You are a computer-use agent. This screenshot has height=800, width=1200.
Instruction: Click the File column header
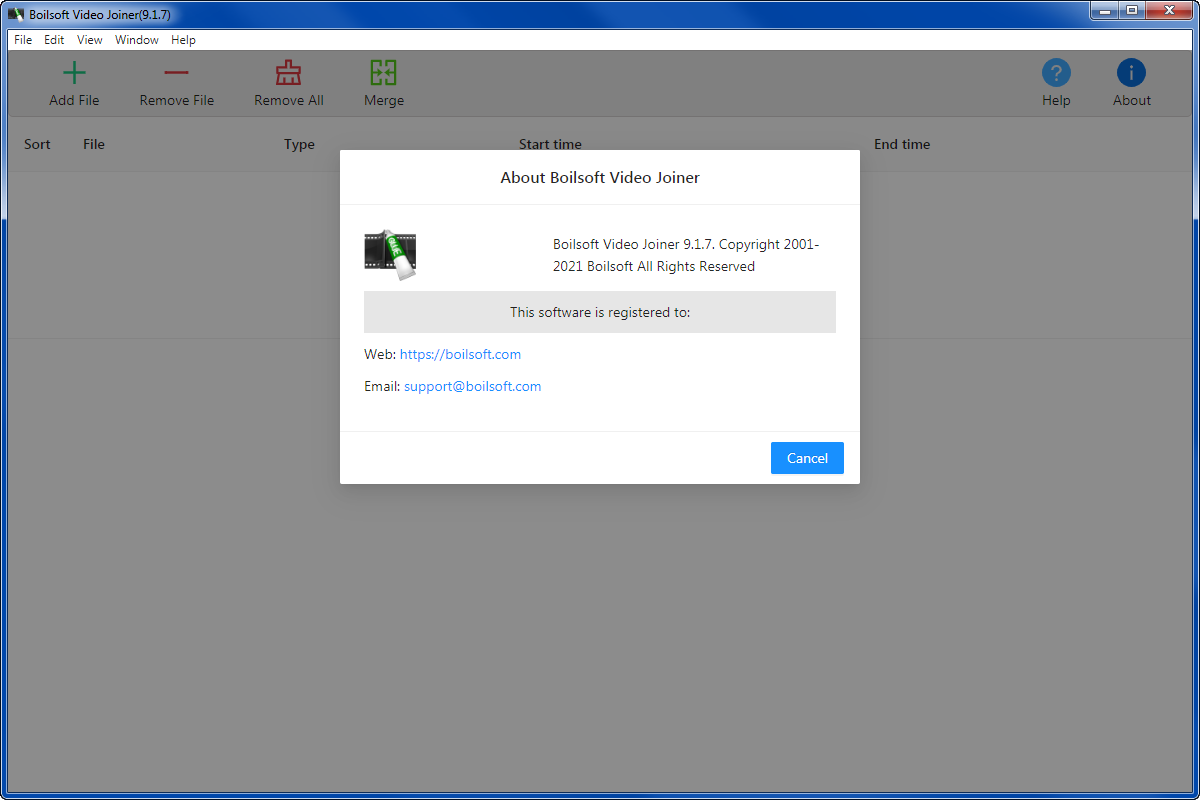point(94,144)
